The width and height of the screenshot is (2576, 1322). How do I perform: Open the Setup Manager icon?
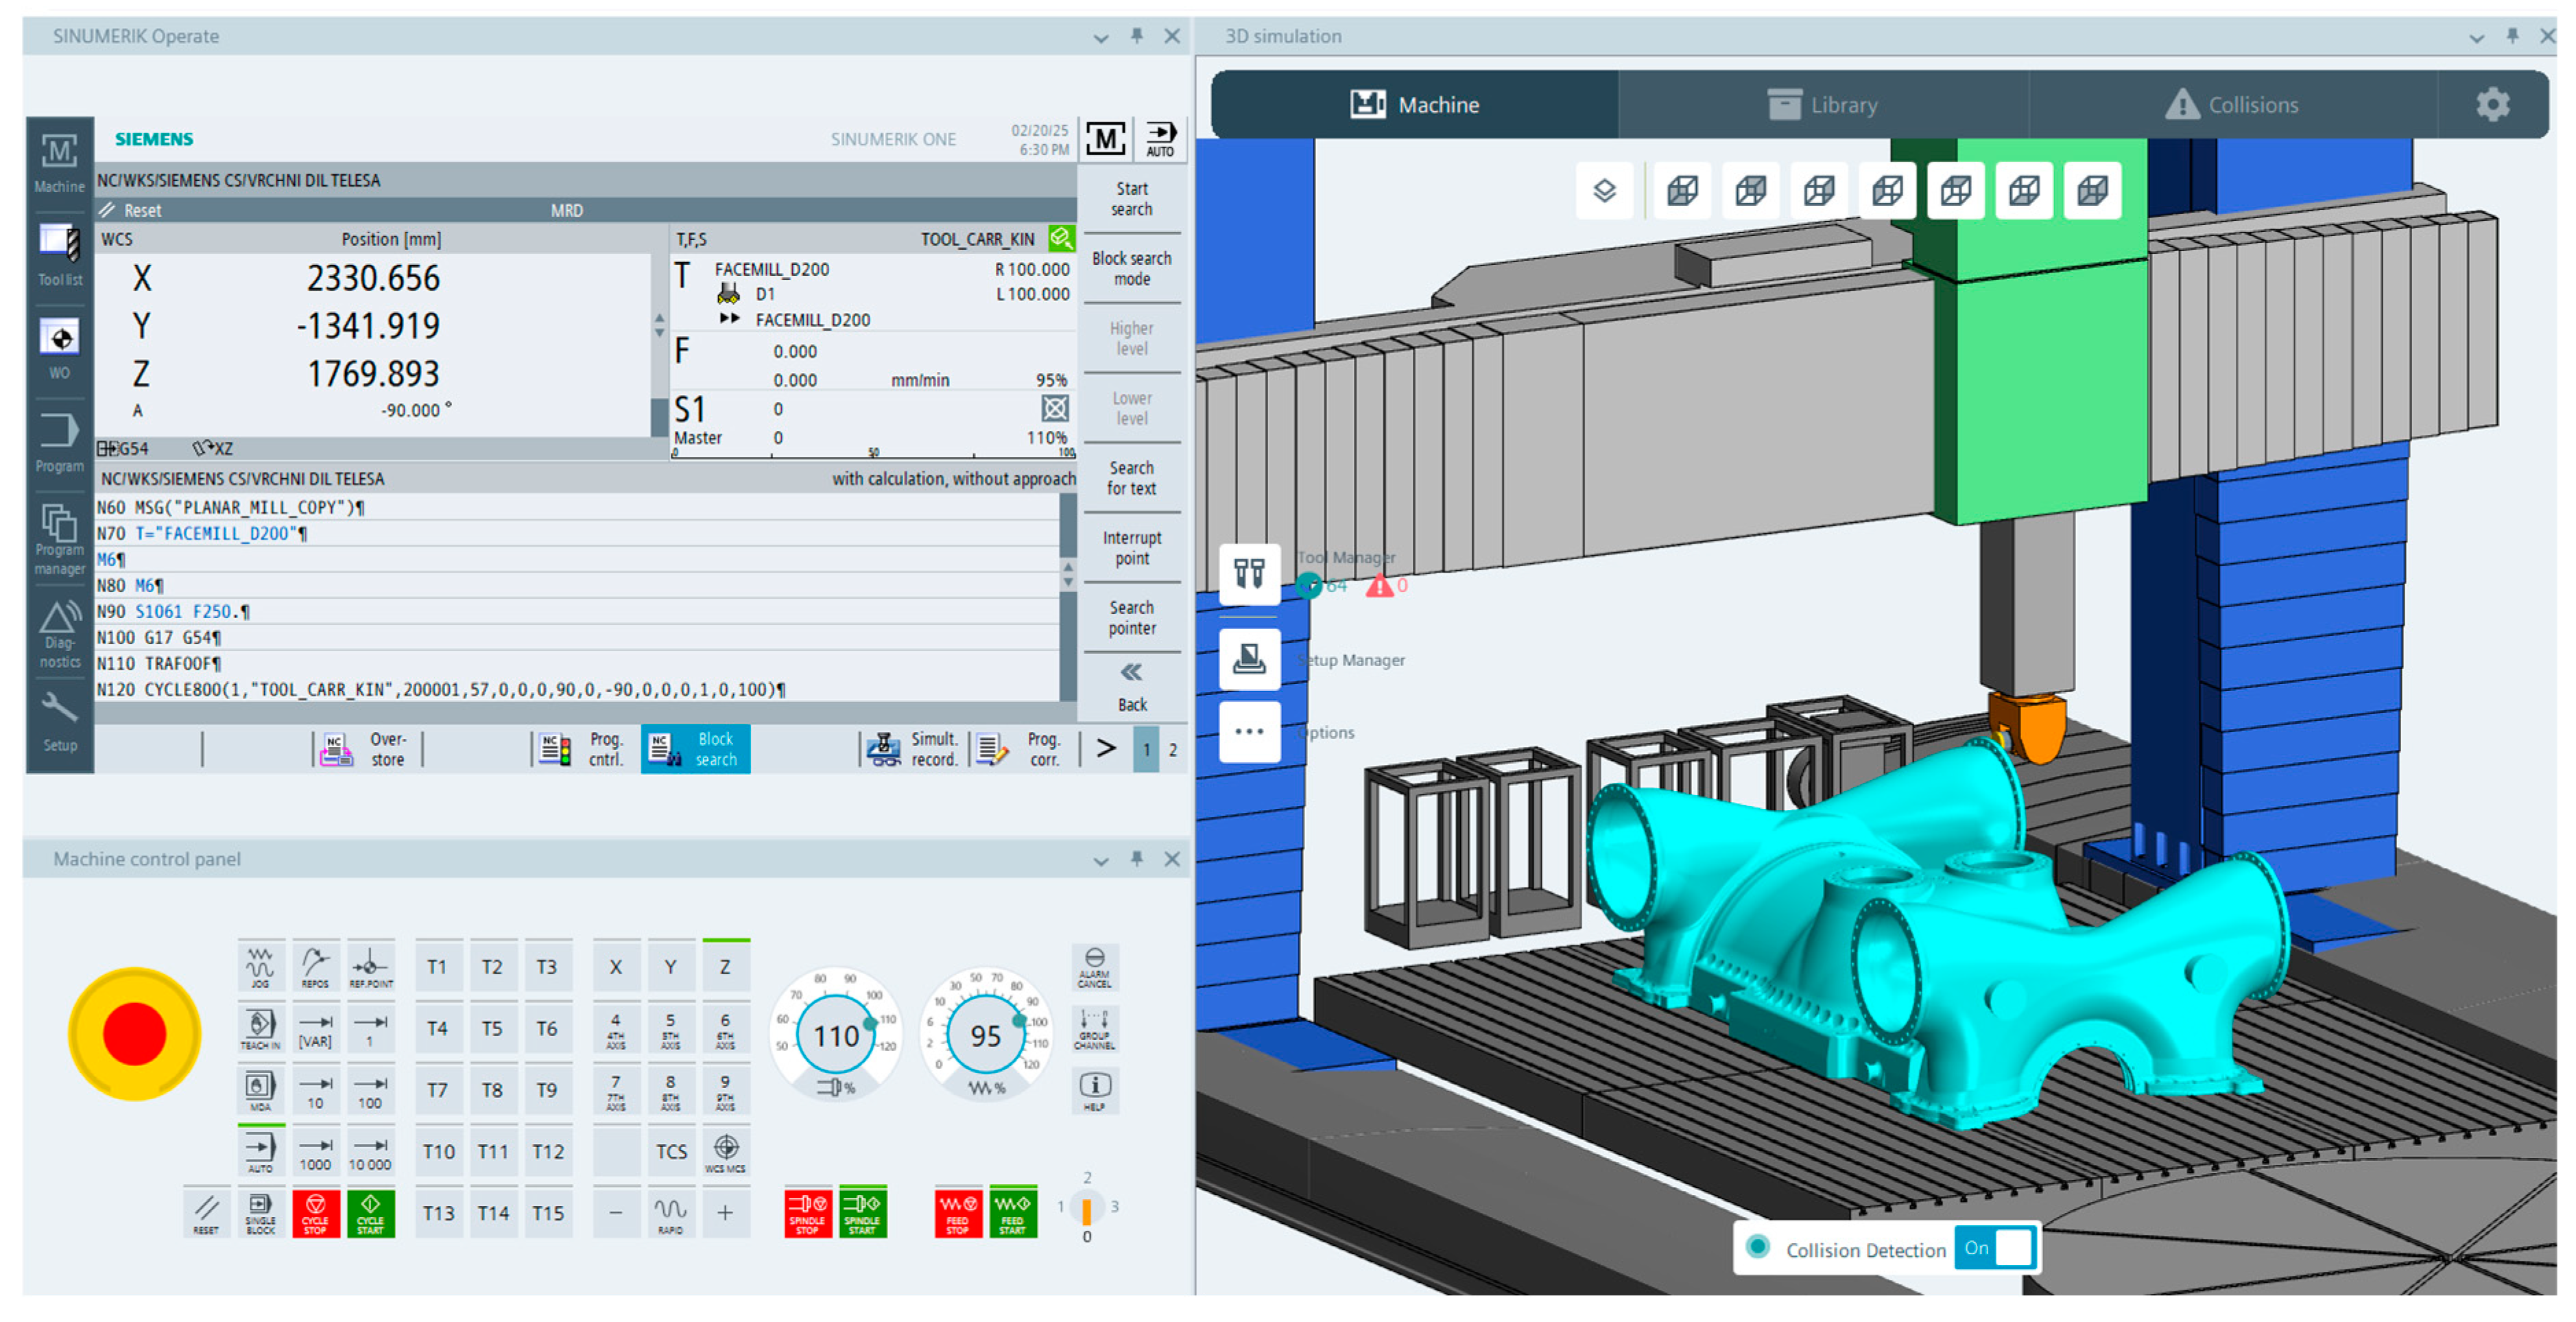[x=1249, y=658]
